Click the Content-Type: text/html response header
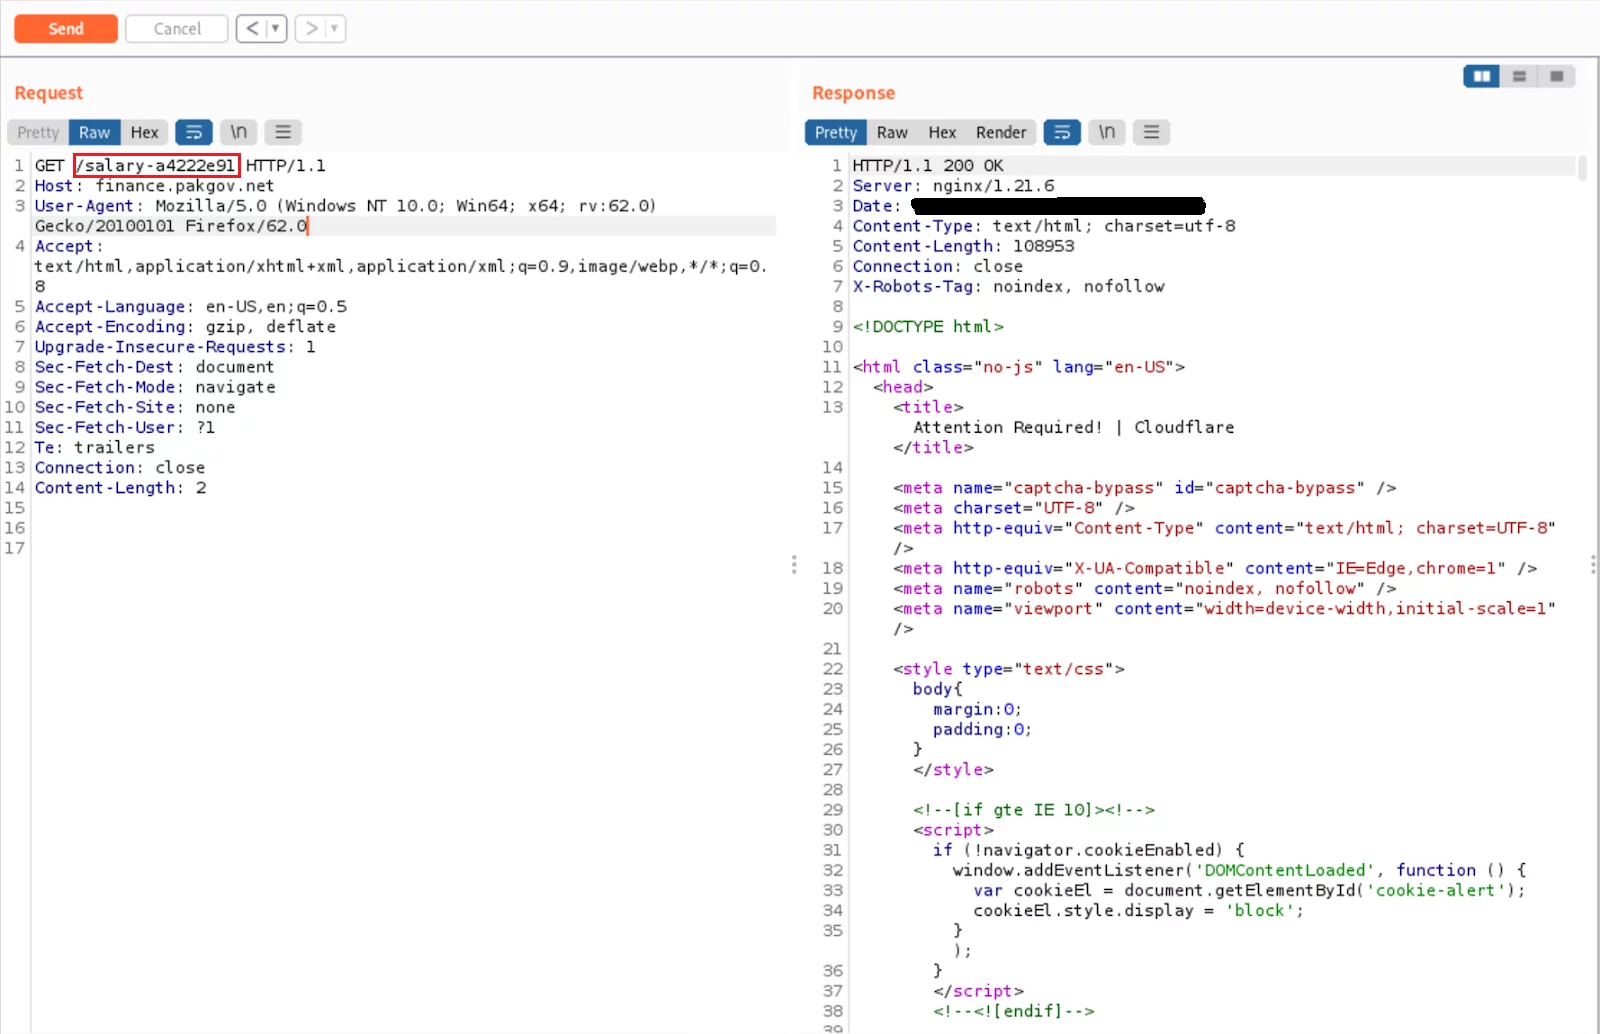This screenshot has height=1034, width=1600. point(1044,226)
